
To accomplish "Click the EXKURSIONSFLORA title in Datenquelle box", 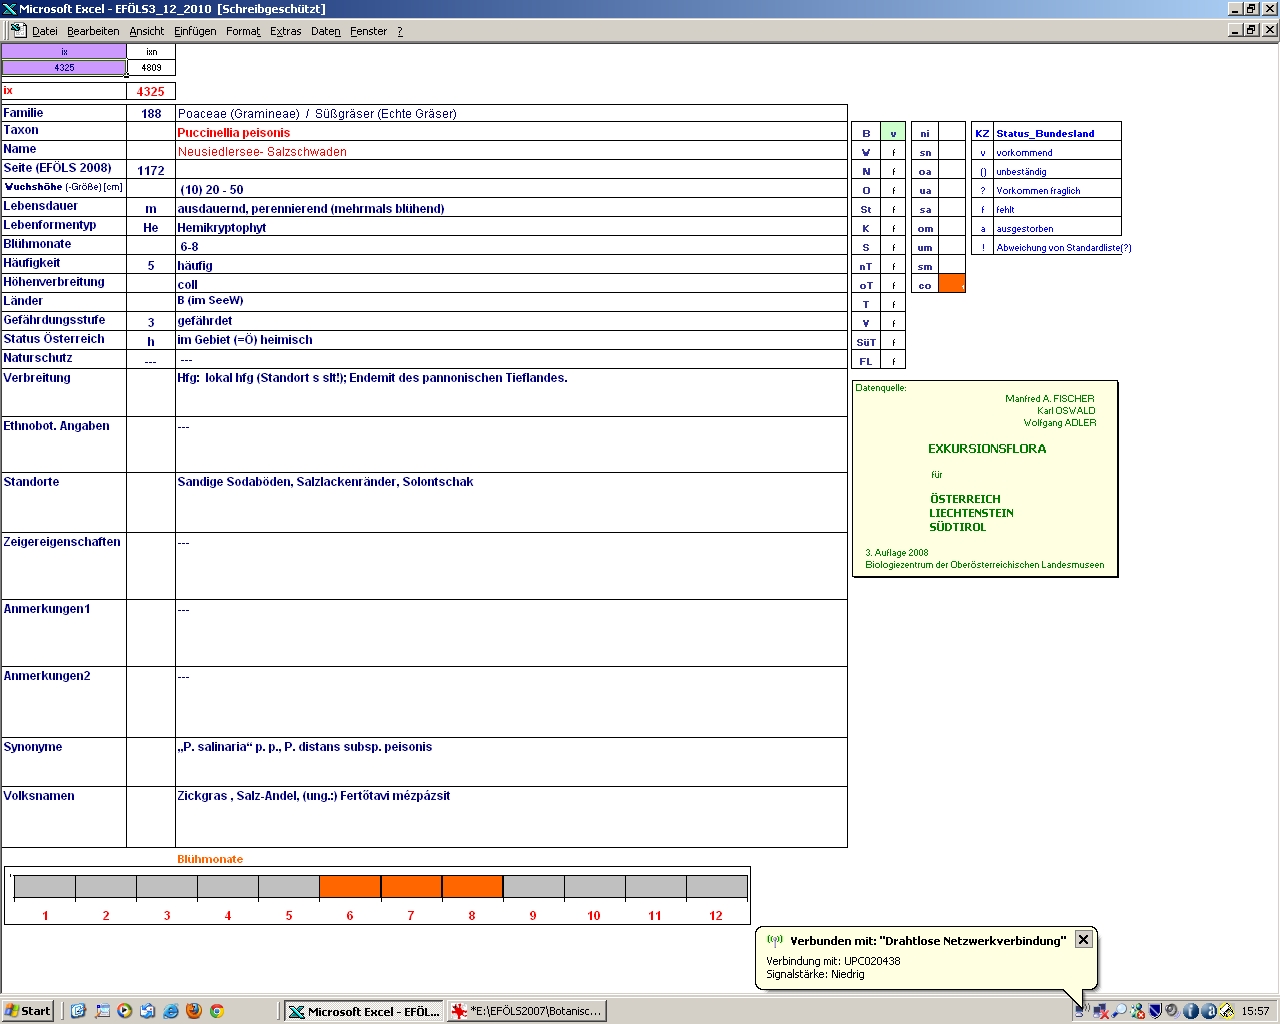I will (x=987, y=449).
